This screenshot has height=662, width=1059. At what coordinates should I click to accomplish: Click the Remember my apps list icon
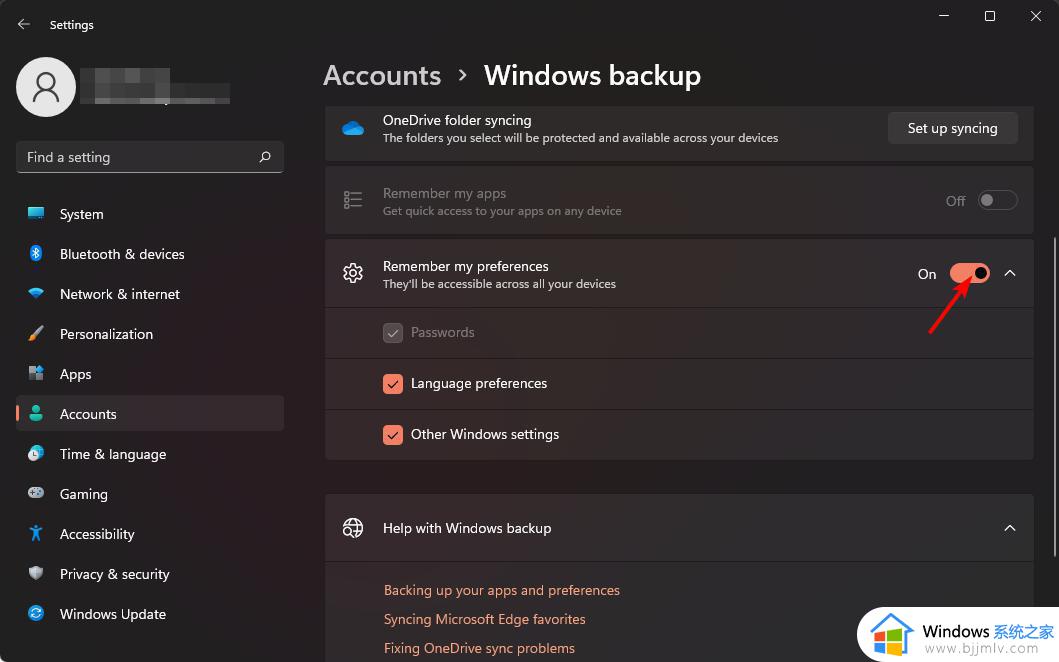353,200
